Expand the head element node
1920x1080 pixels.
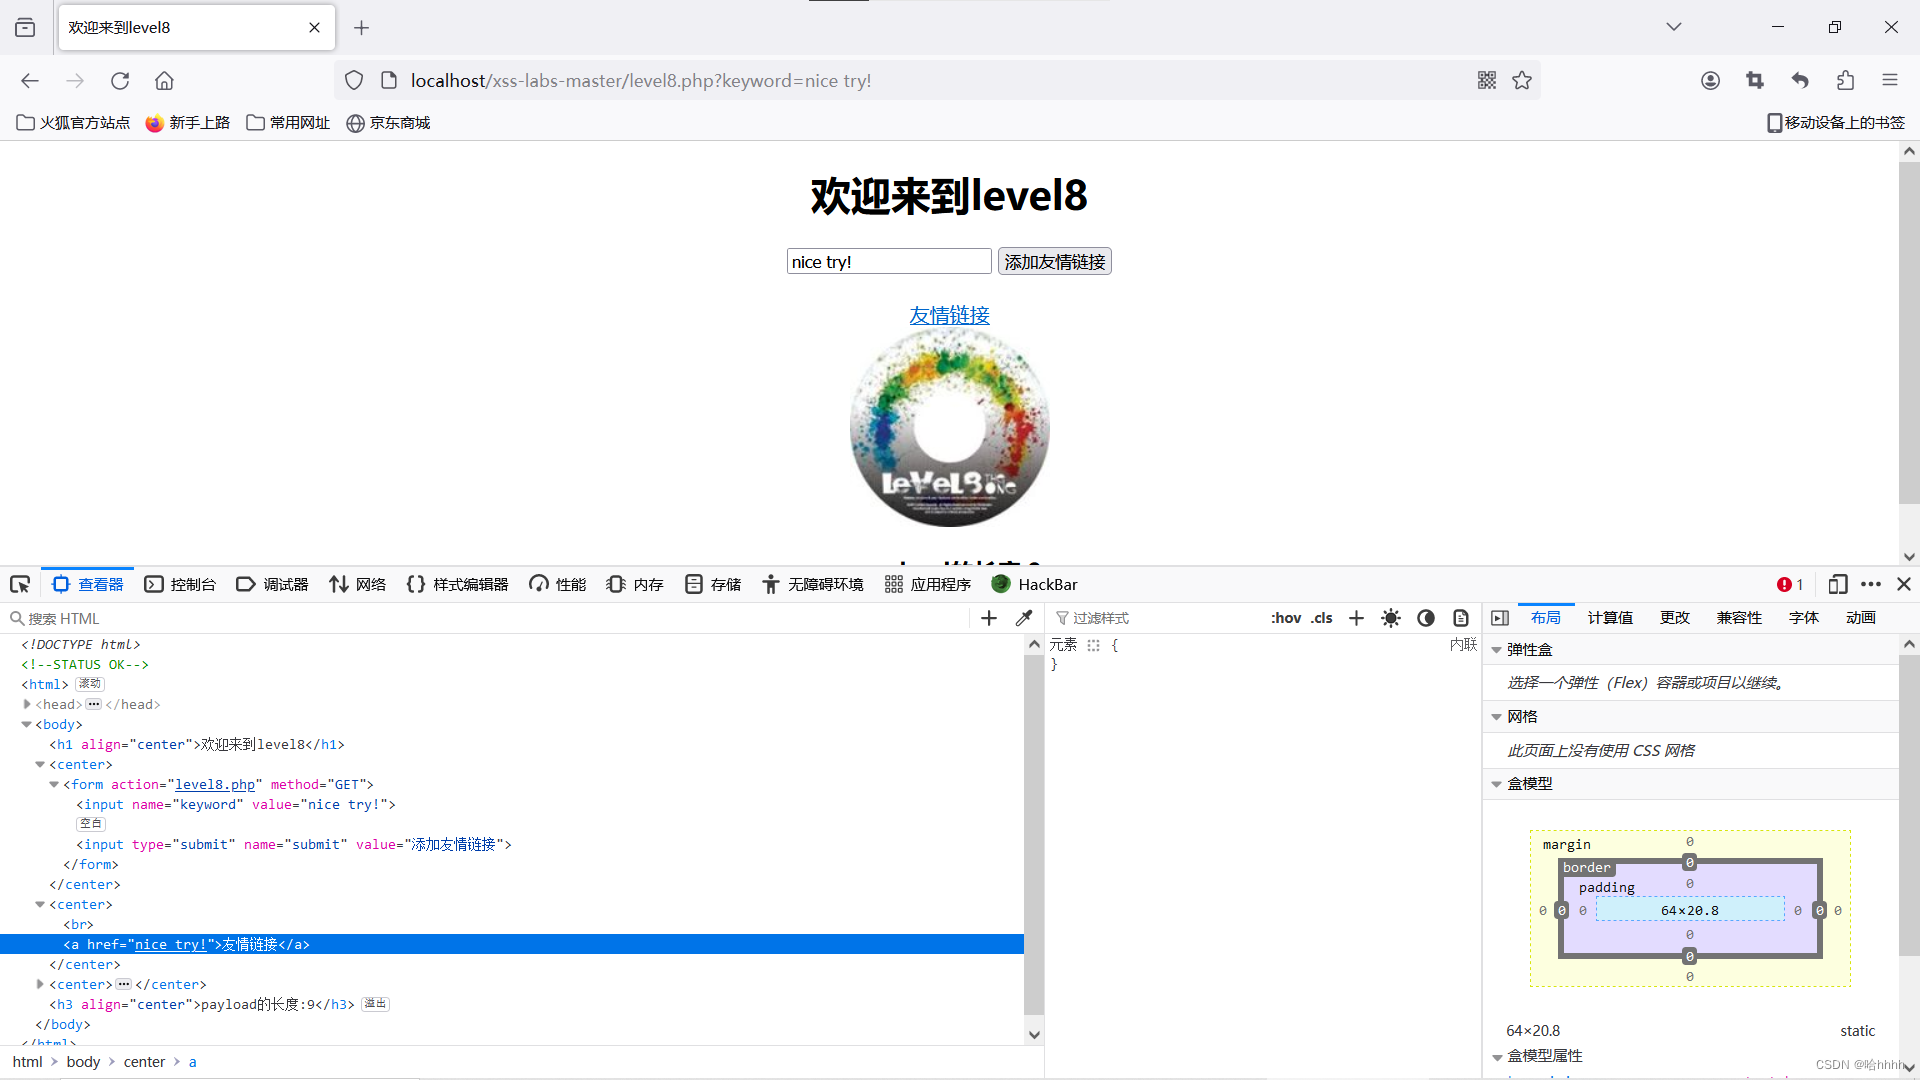(27, 704)
